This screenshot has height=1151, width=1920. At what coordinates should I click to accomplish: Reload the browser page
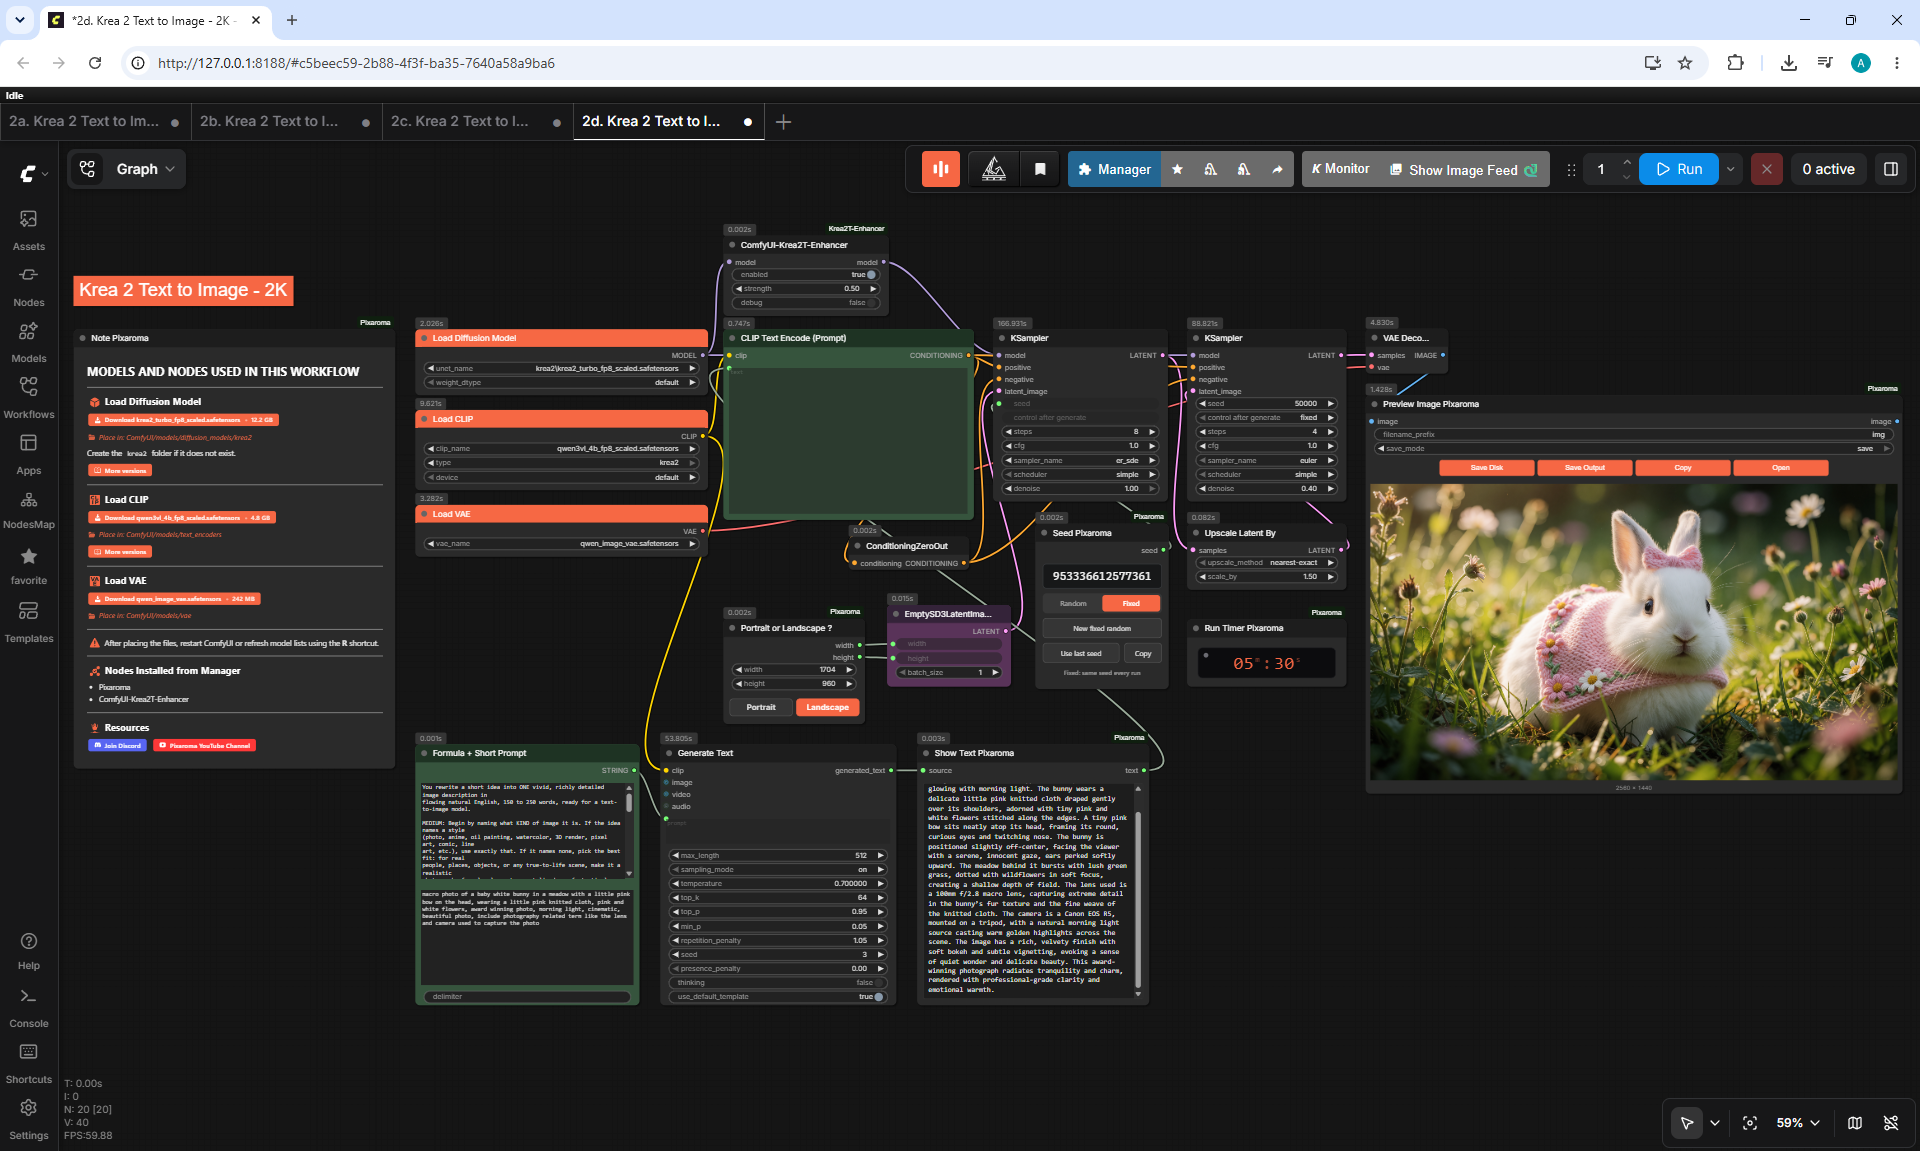point(95,63)
